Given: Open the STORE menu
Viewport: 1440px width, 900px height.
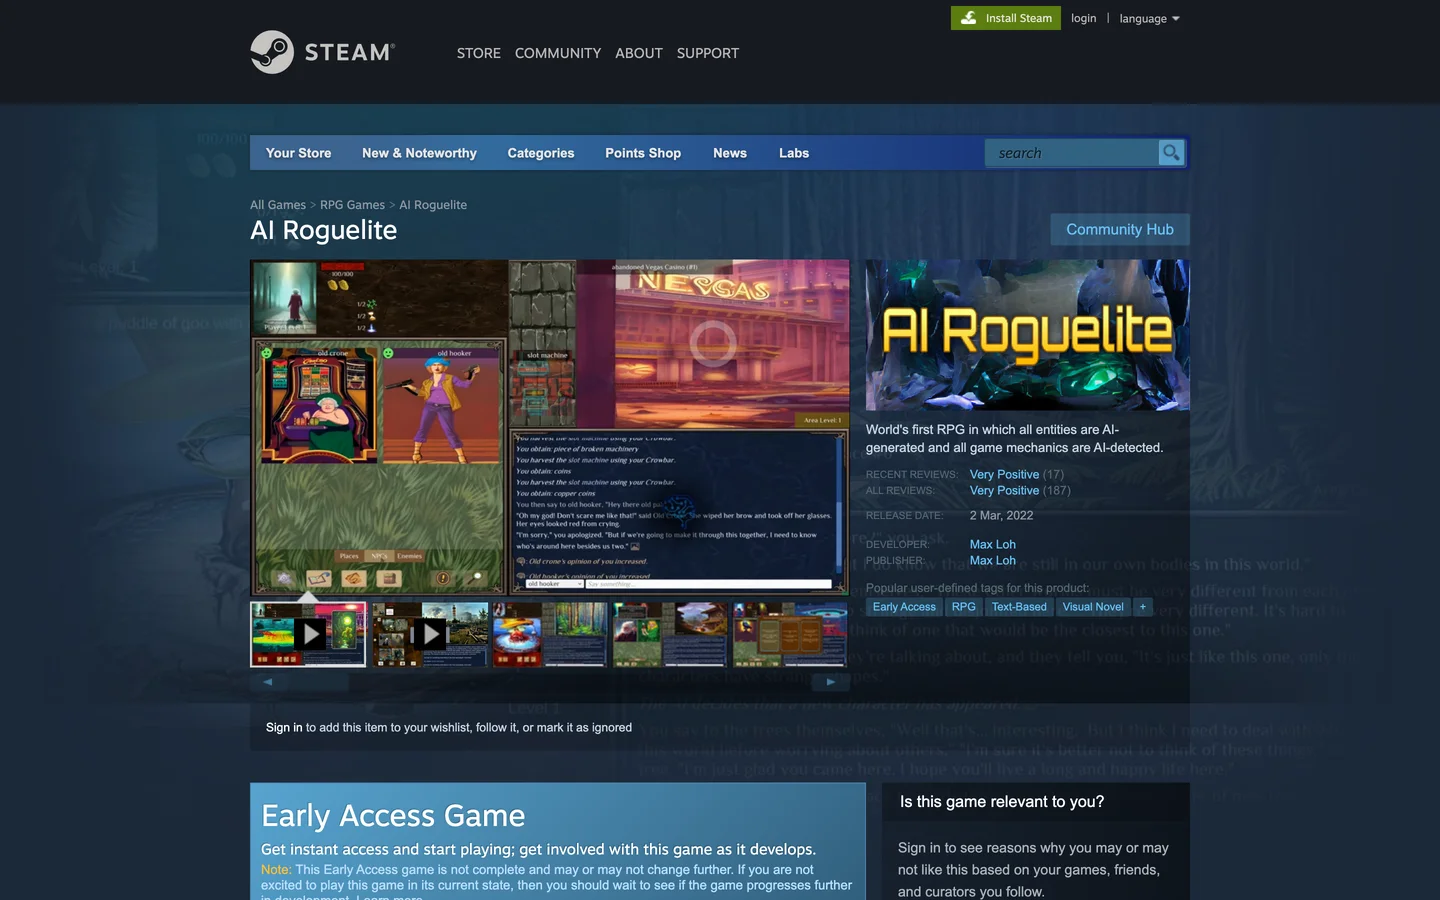Looking at the screenshot, I should click(x=479, y=53).
